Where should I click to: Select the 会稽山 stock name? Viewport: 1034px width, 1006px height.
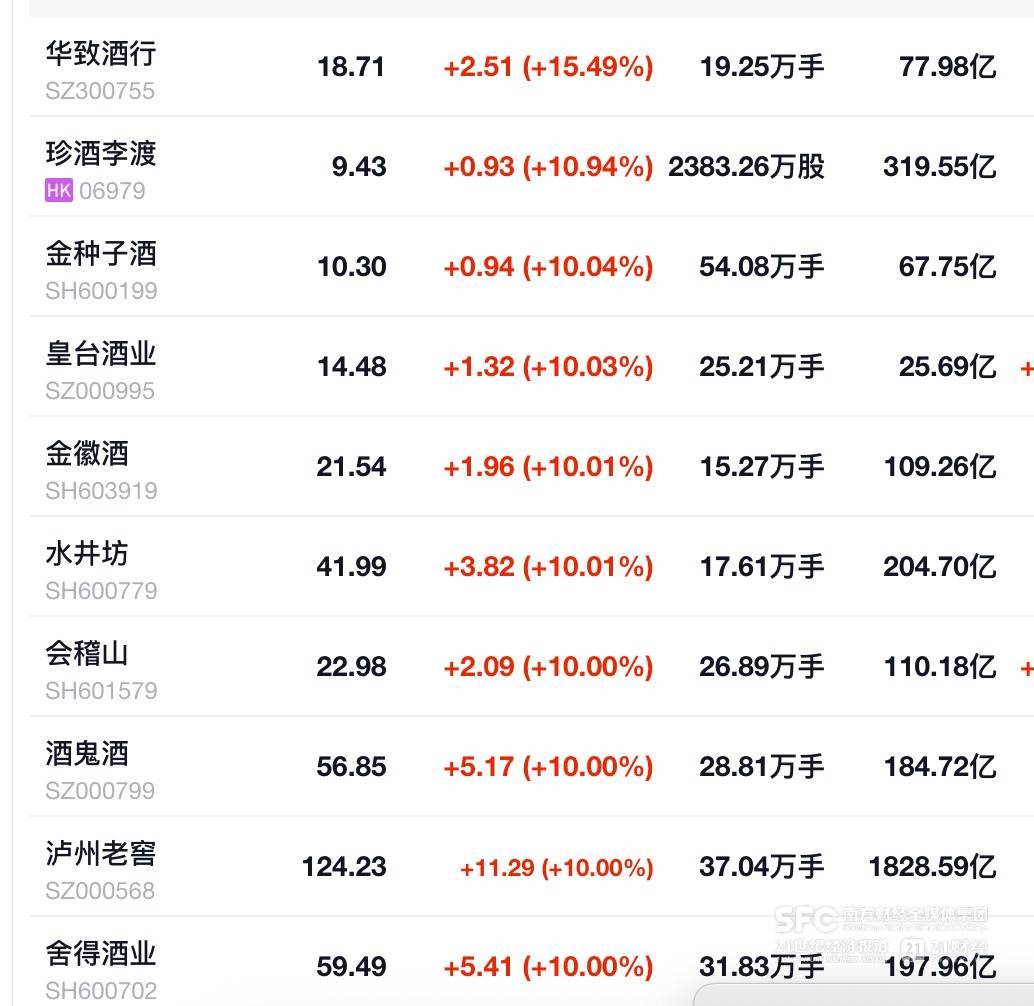pyautogui.click(x=87, y=653)
